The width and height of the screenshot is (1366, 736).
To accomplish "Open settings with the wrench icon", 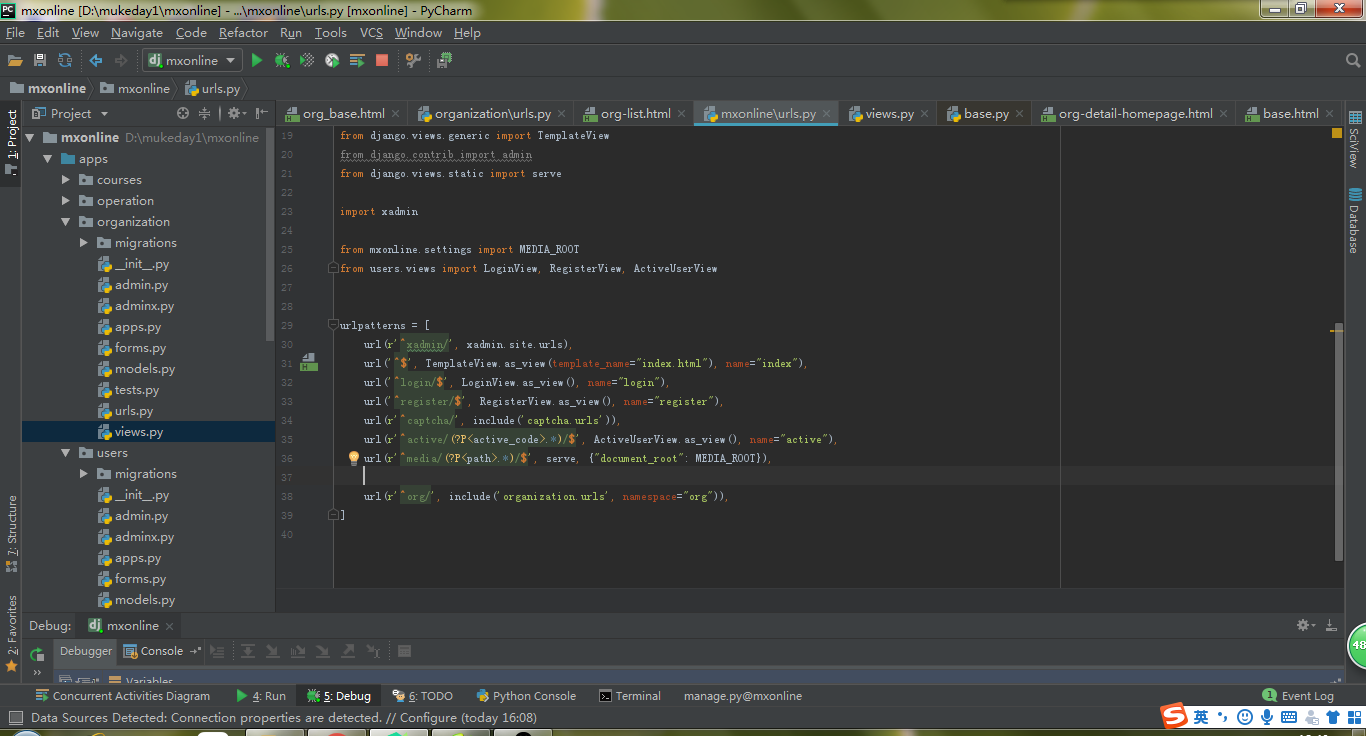I will tap(412, 61).
